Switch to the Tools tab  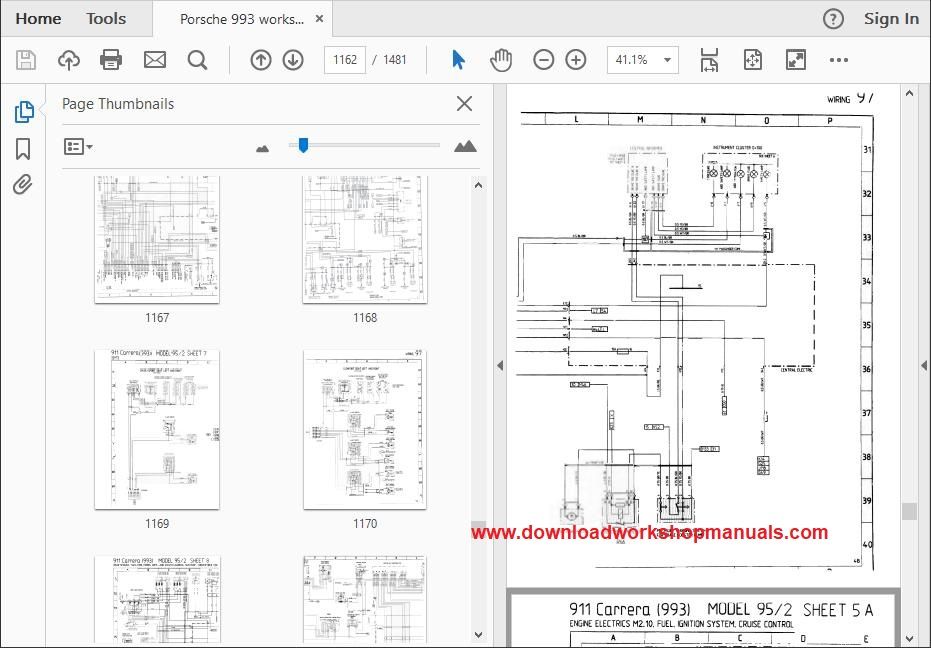click(106, 18)
